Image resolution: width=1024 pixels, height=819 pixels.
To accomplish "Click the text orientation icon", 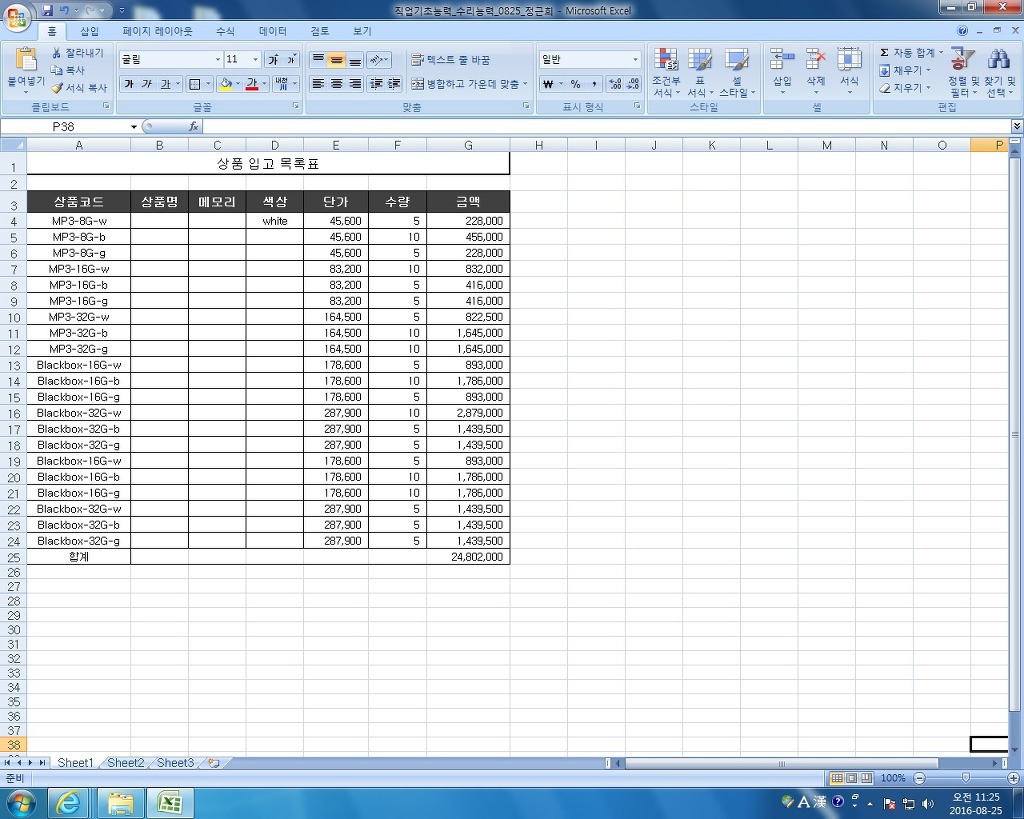I will 377,59.
